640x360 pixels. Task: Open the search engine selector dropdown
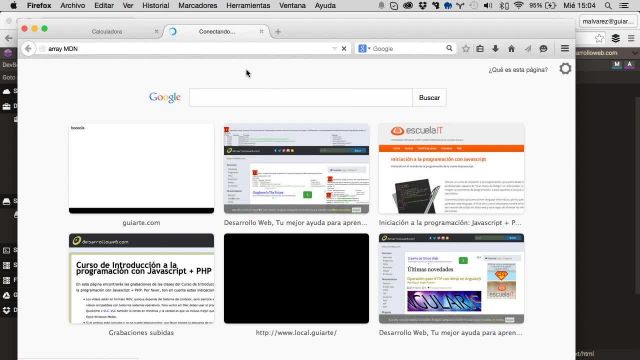[x=364, y=49]
